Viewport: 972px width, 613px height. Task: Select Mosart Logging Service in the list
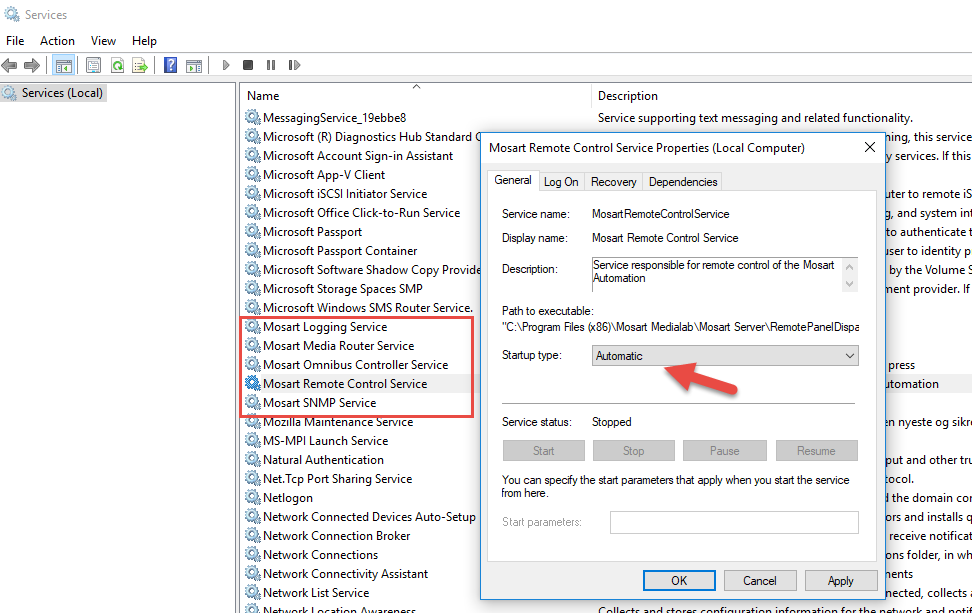pos(324,327)
